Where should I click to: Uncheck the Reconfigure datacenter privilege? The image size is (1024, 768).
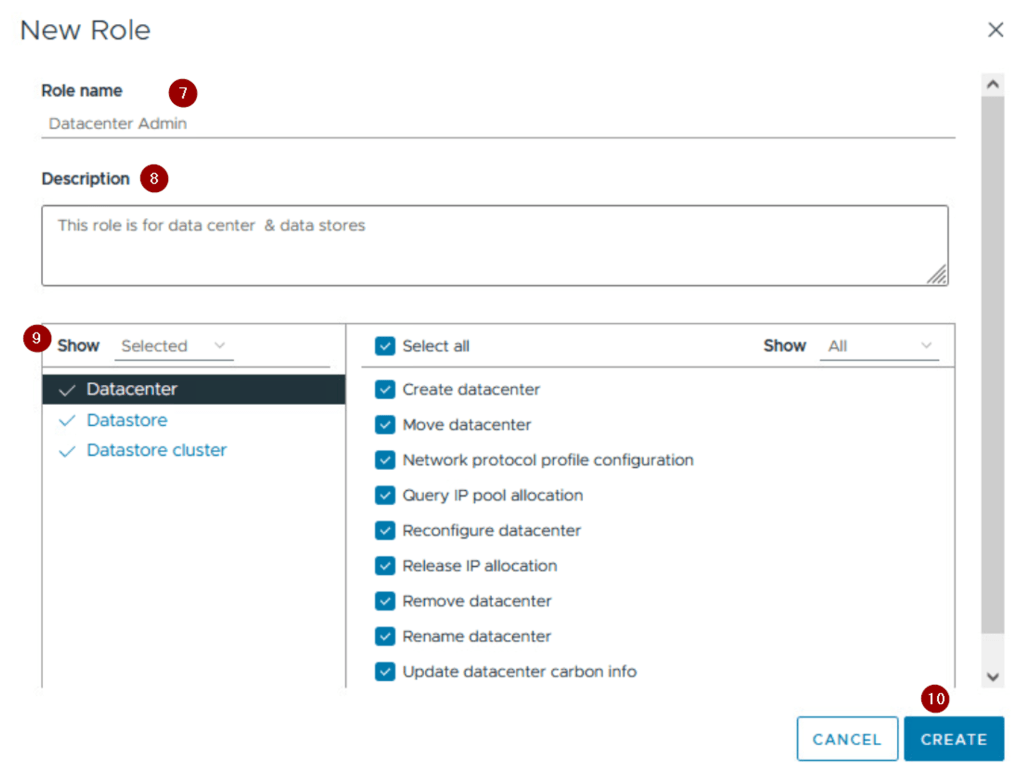coord(385,531)
